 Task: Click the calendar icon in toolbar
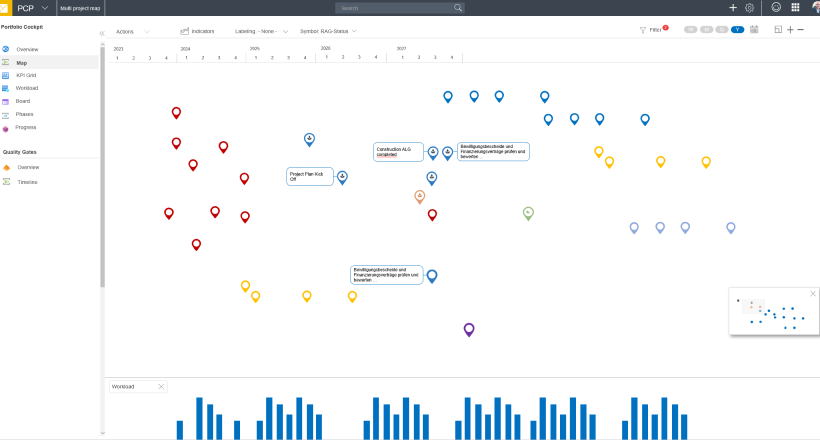[x=754, y=30]
